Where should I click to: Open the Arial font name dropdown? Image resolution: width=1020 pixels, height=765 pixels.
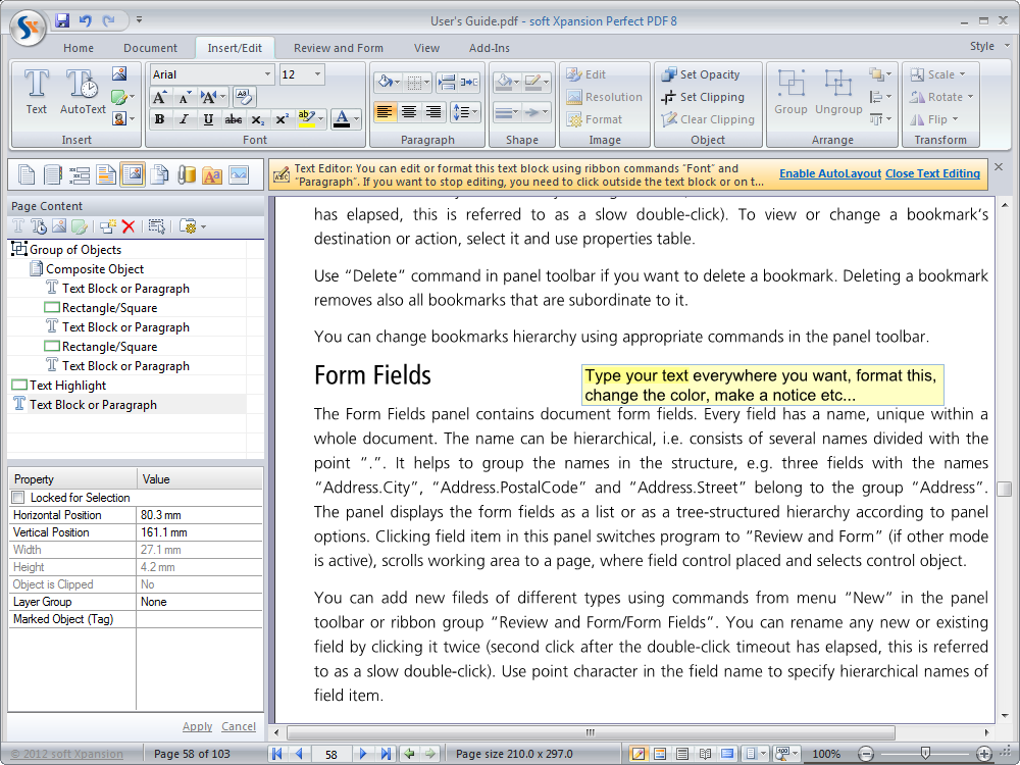pyautogui.click(x=267, y=74)
